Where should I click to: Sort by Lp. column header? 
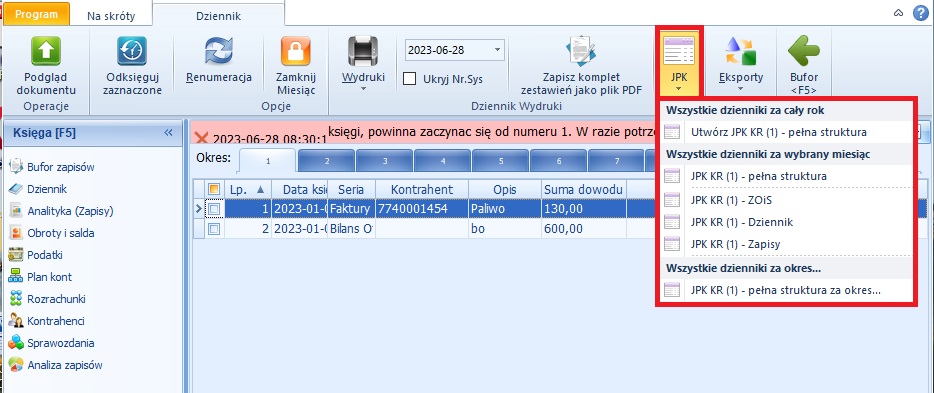point(247,189)
